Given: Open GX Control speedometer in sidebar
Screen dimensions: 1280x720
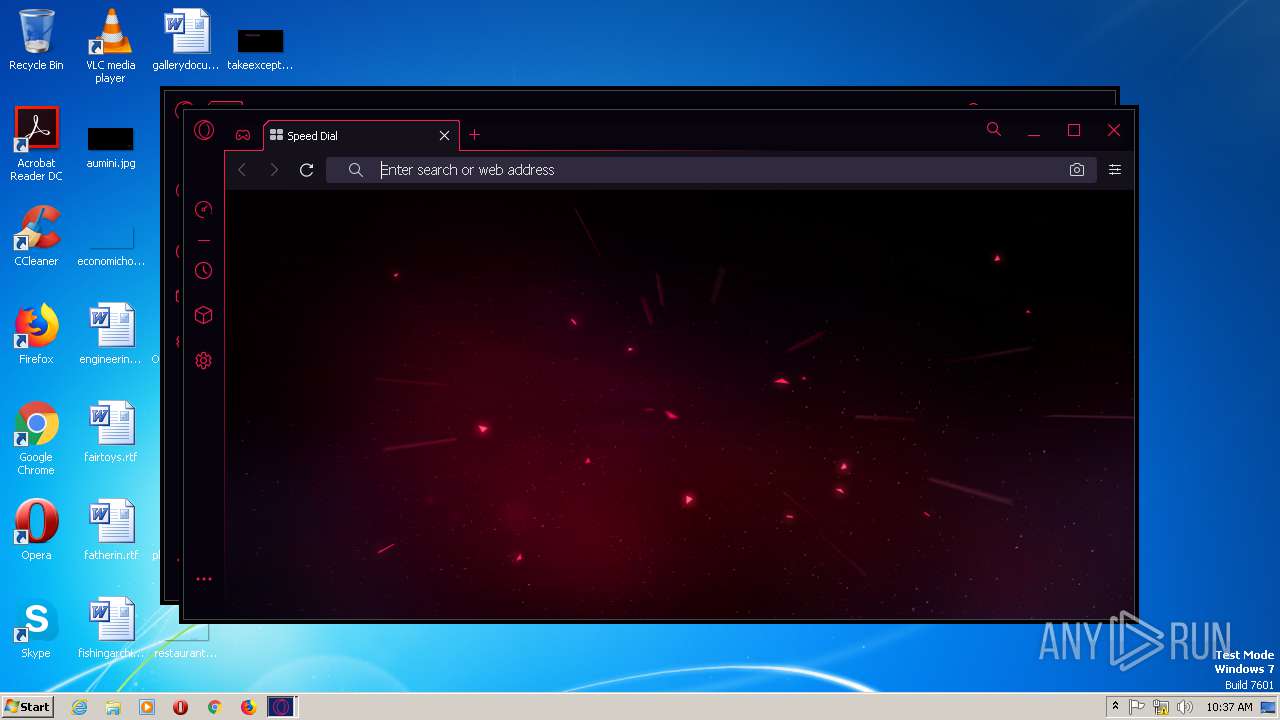Looking at the screenshot, I should (203, 209).
